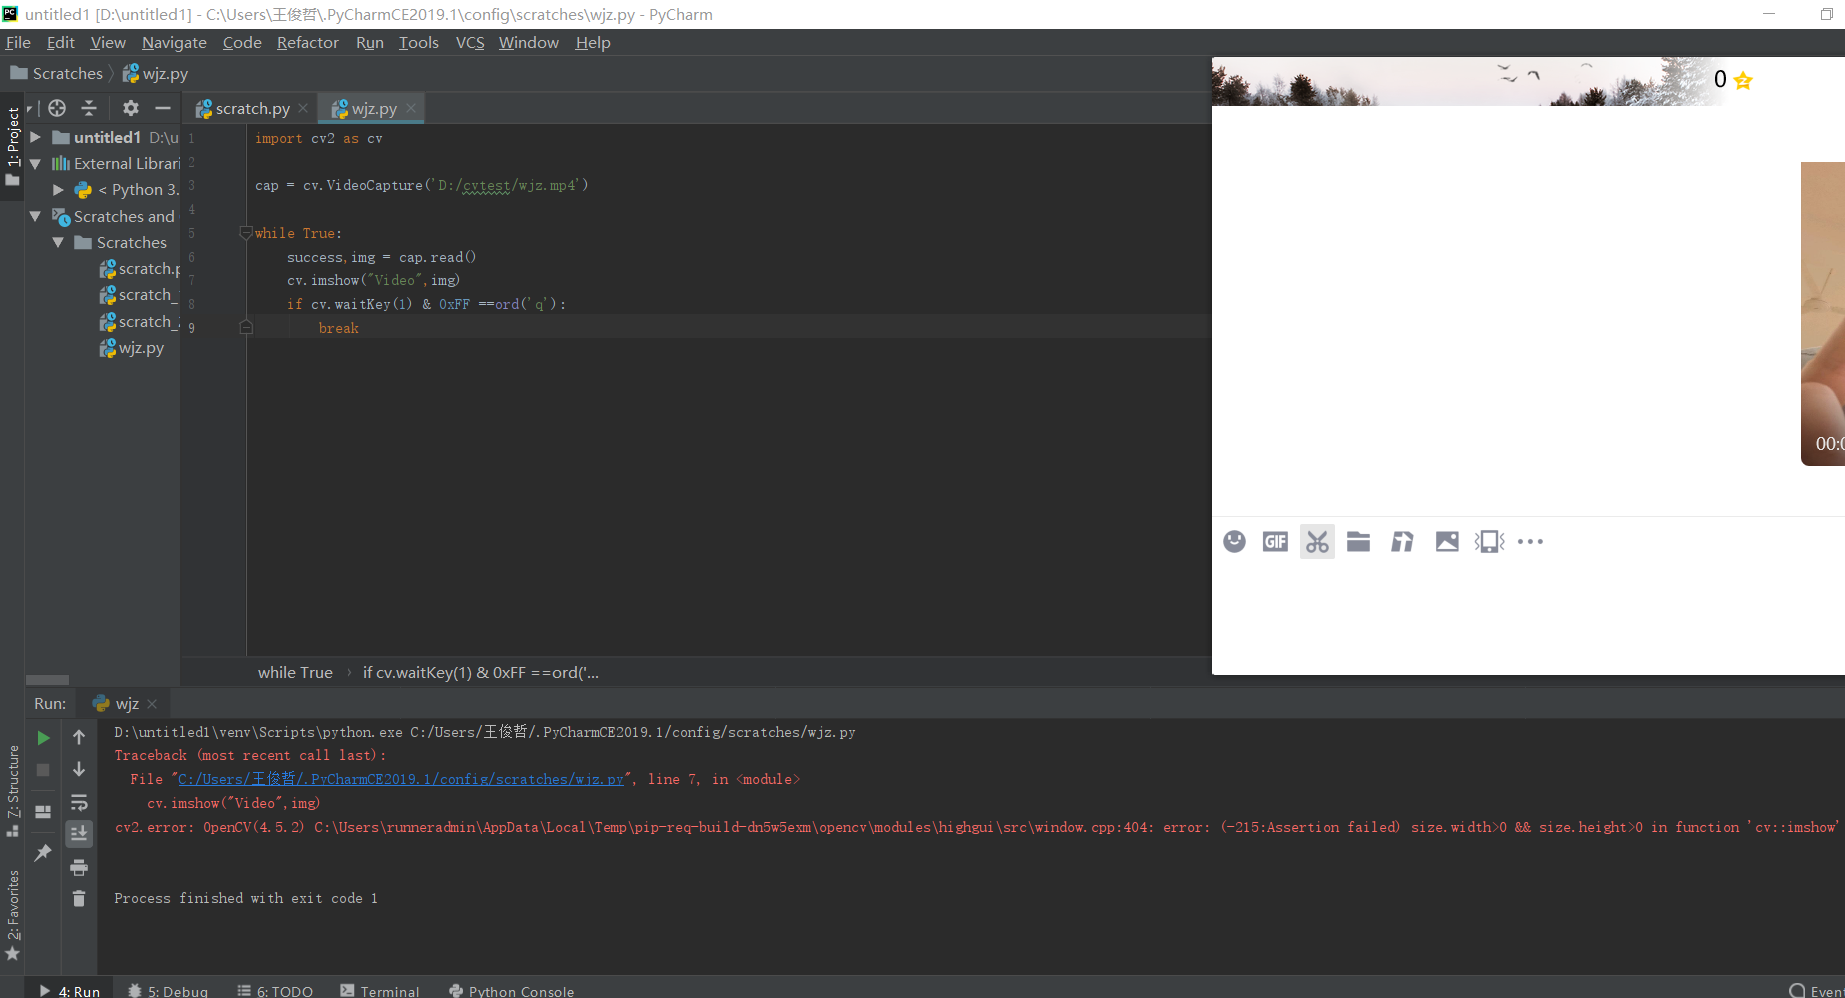The width and height of the screenshot is (1845, 998).
Task: Toggle the 4: Run tool window button
Action: tap(70, 990)
